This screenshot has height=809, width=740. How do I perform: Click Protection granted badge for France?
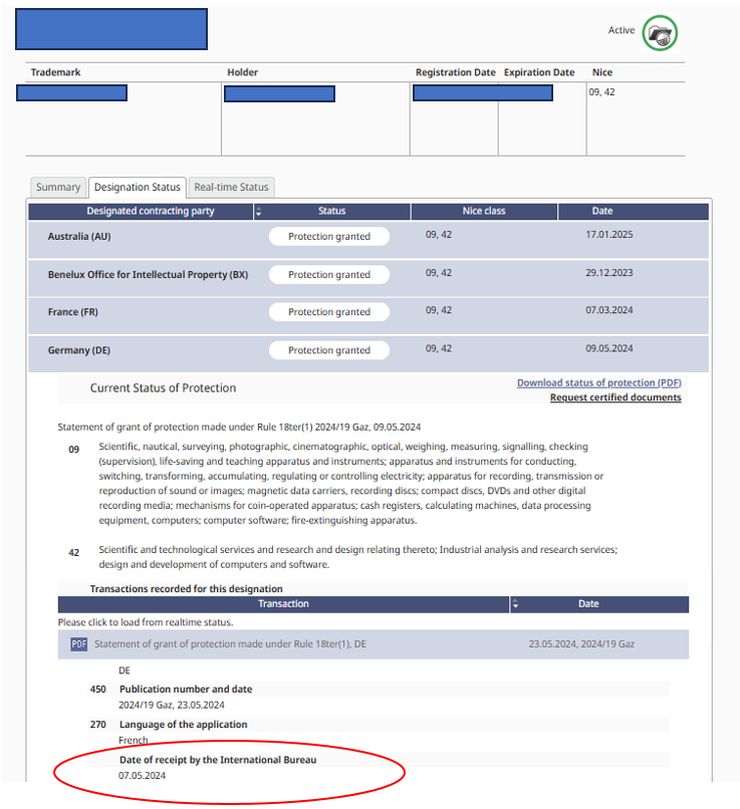(x=329, y=312)
